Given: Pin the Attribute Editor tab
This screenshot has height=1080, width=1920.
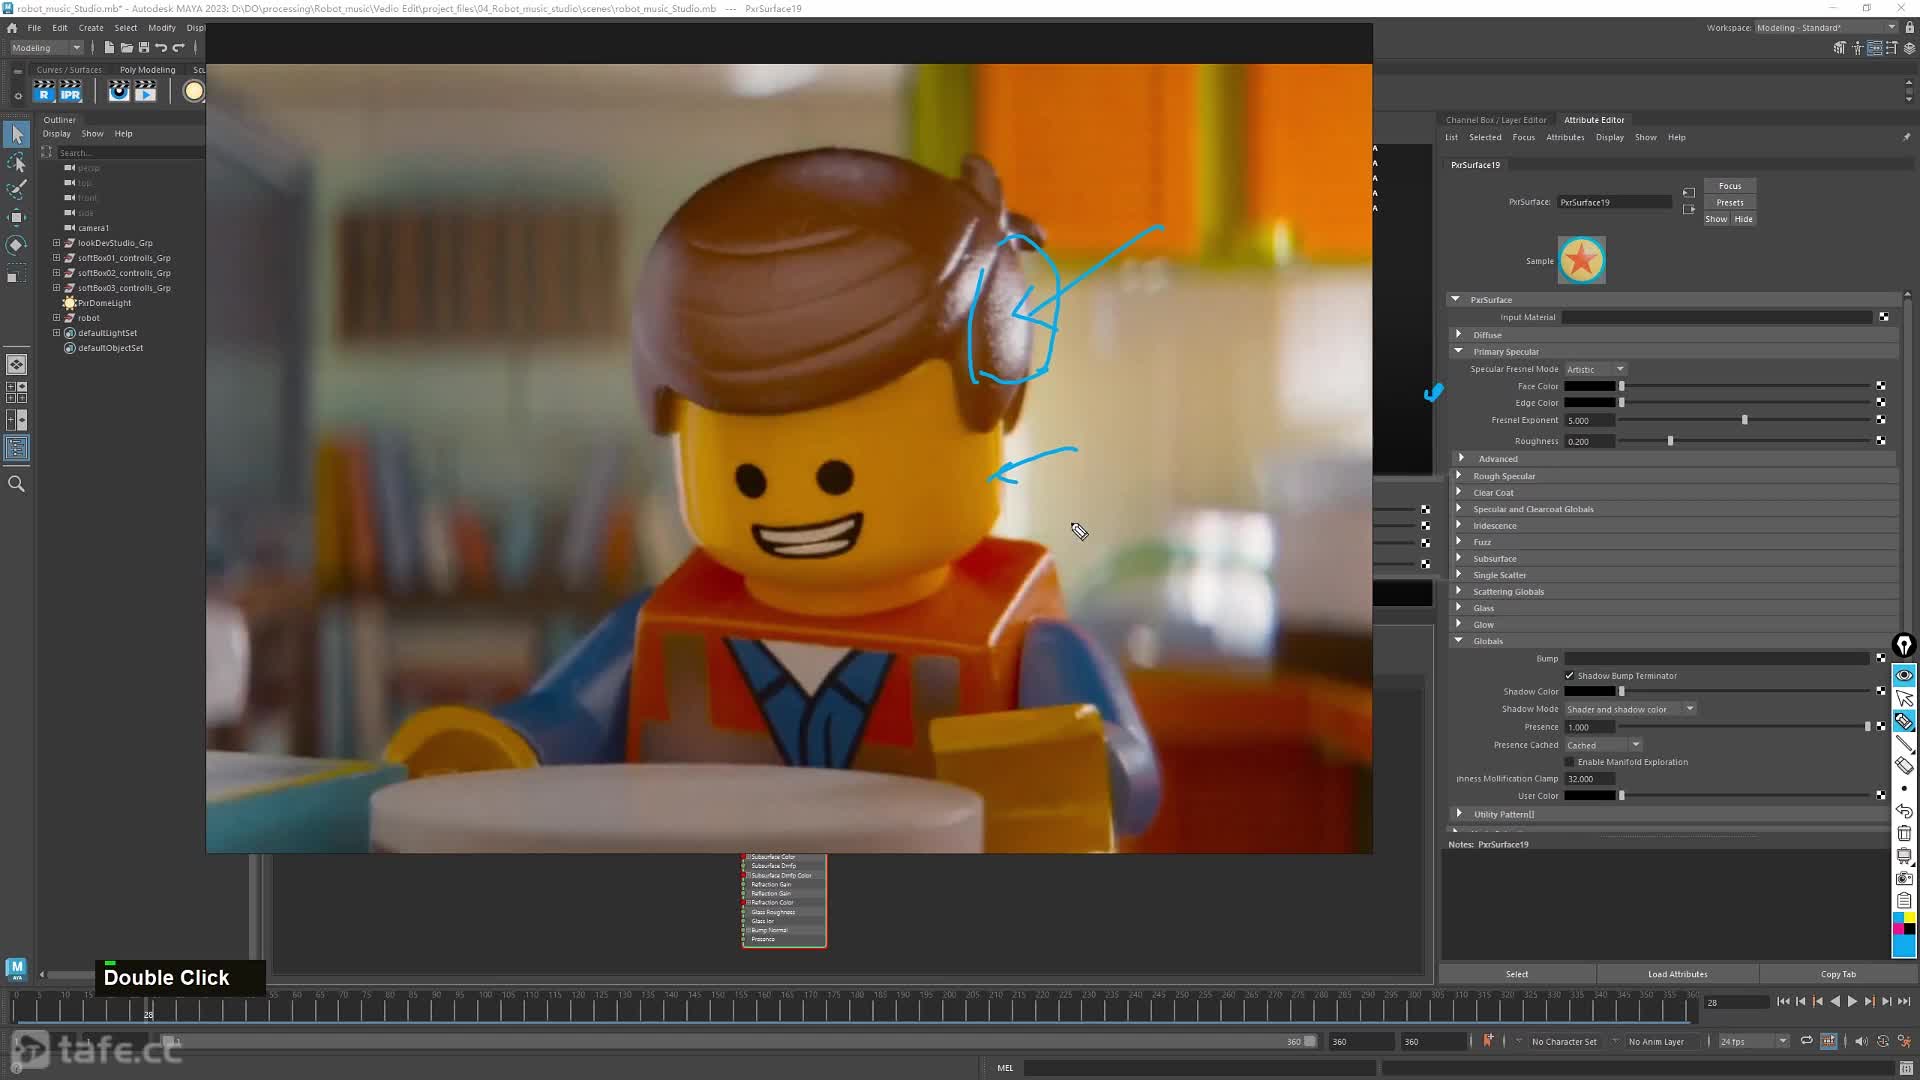Looking at the screenshot, I should click(1906, 137).
